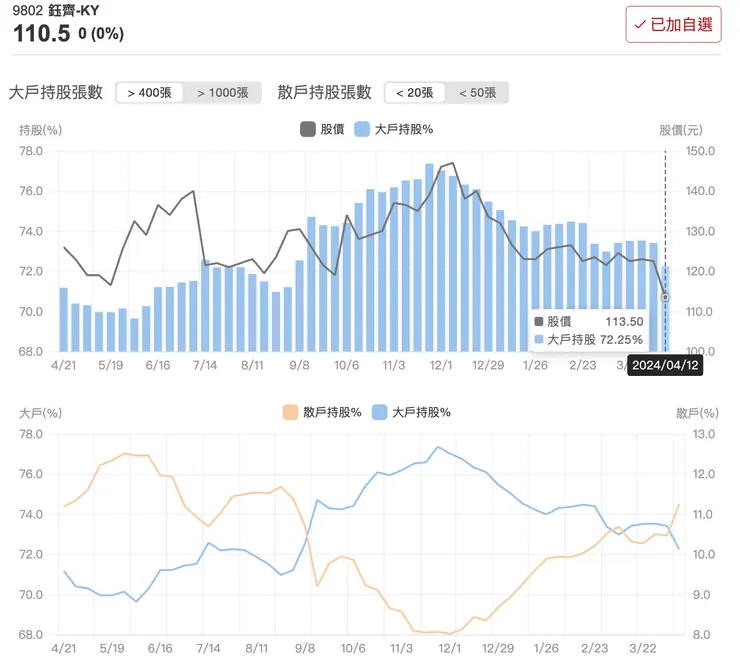Click the tallest bar above 12/1 in top chart
This screenshot has height=671, width=740.
[429, 258]
